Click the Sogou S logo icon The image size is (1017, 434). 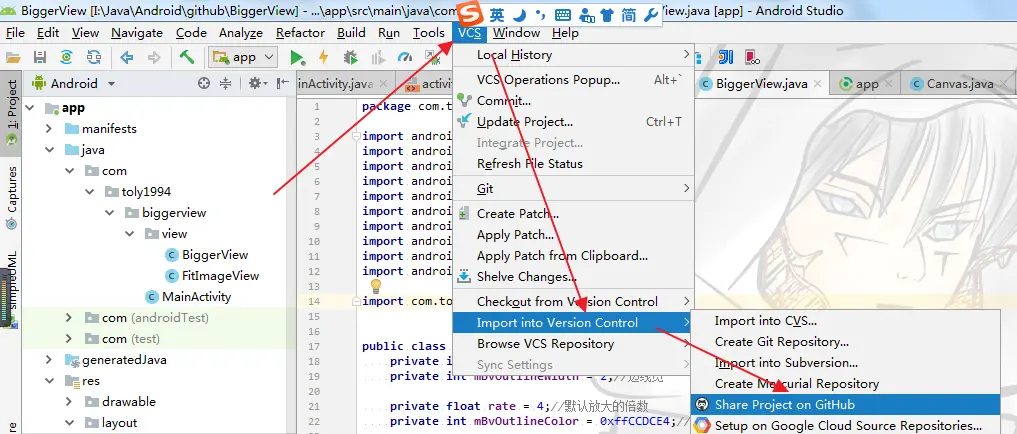(x=470, y=12)
